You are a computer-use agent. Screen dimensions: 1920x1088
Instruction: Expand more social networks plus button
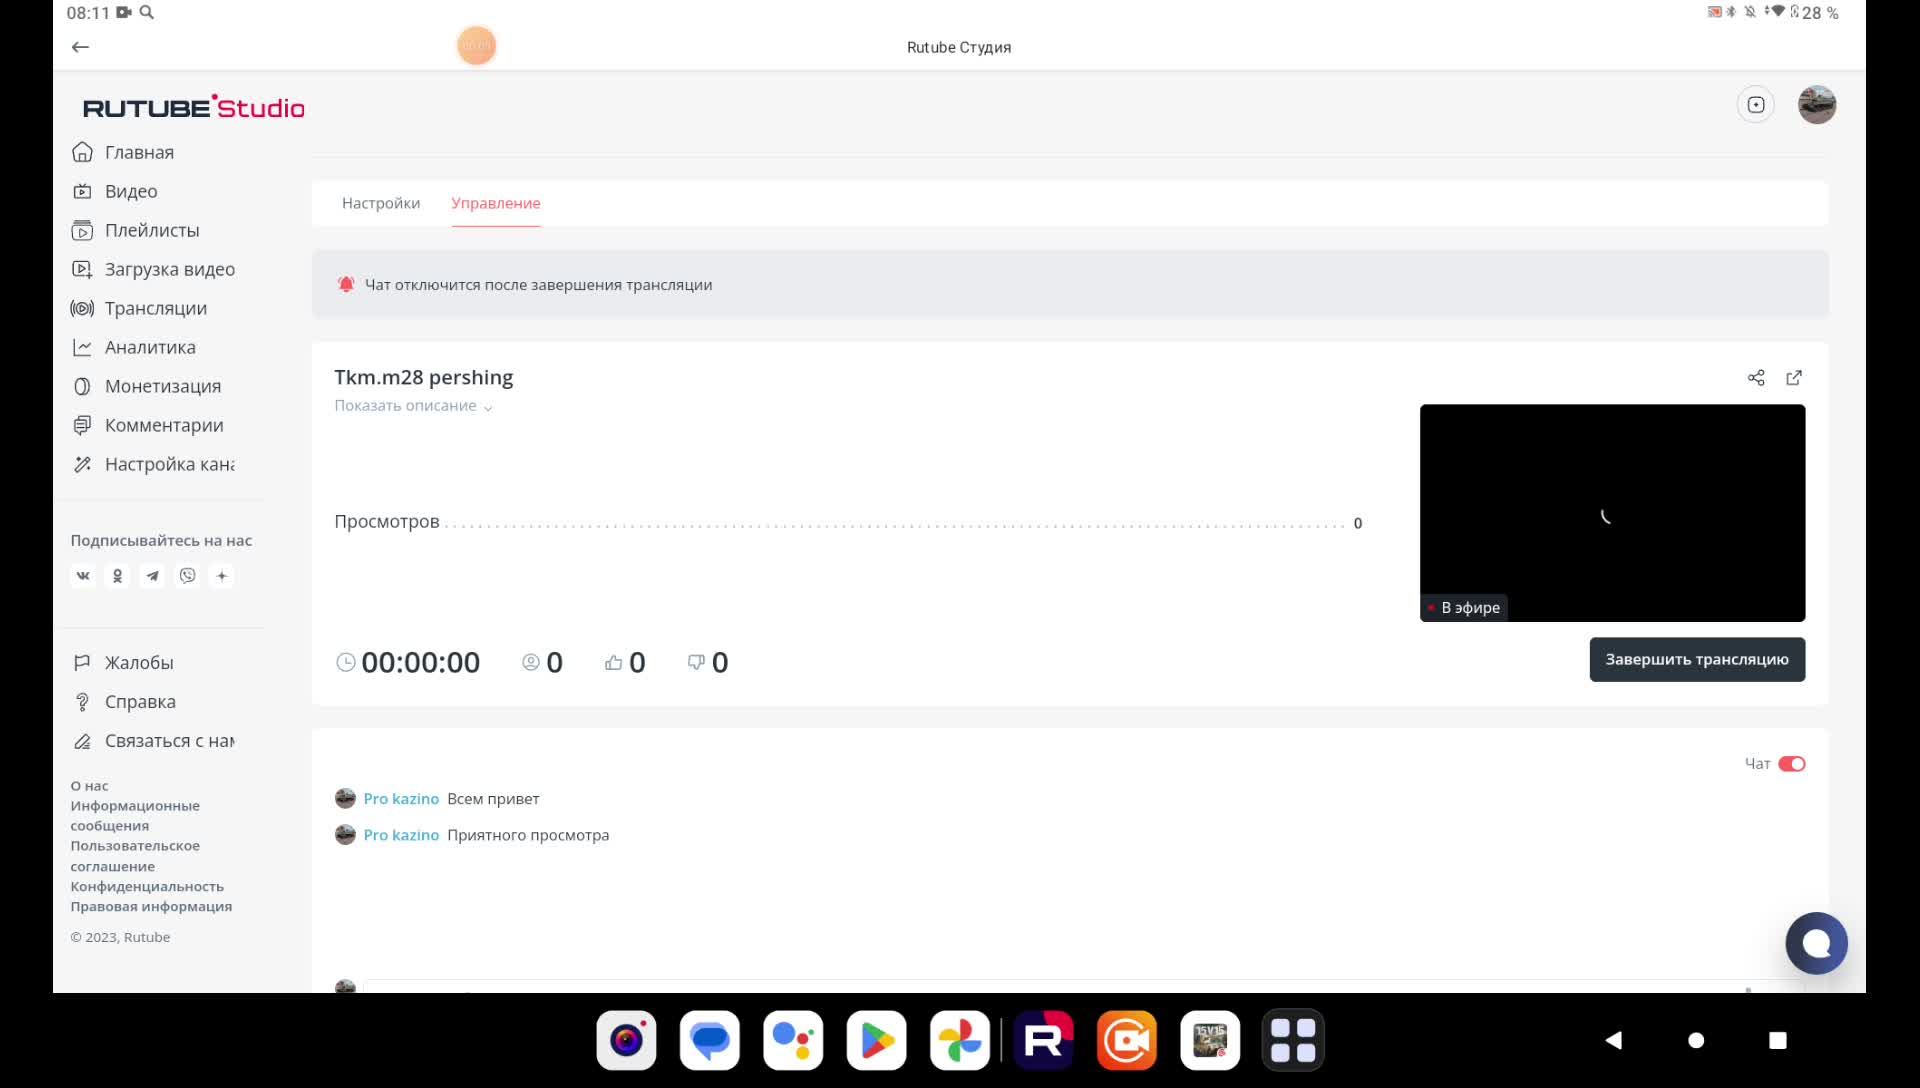click(x=222, y=576)
